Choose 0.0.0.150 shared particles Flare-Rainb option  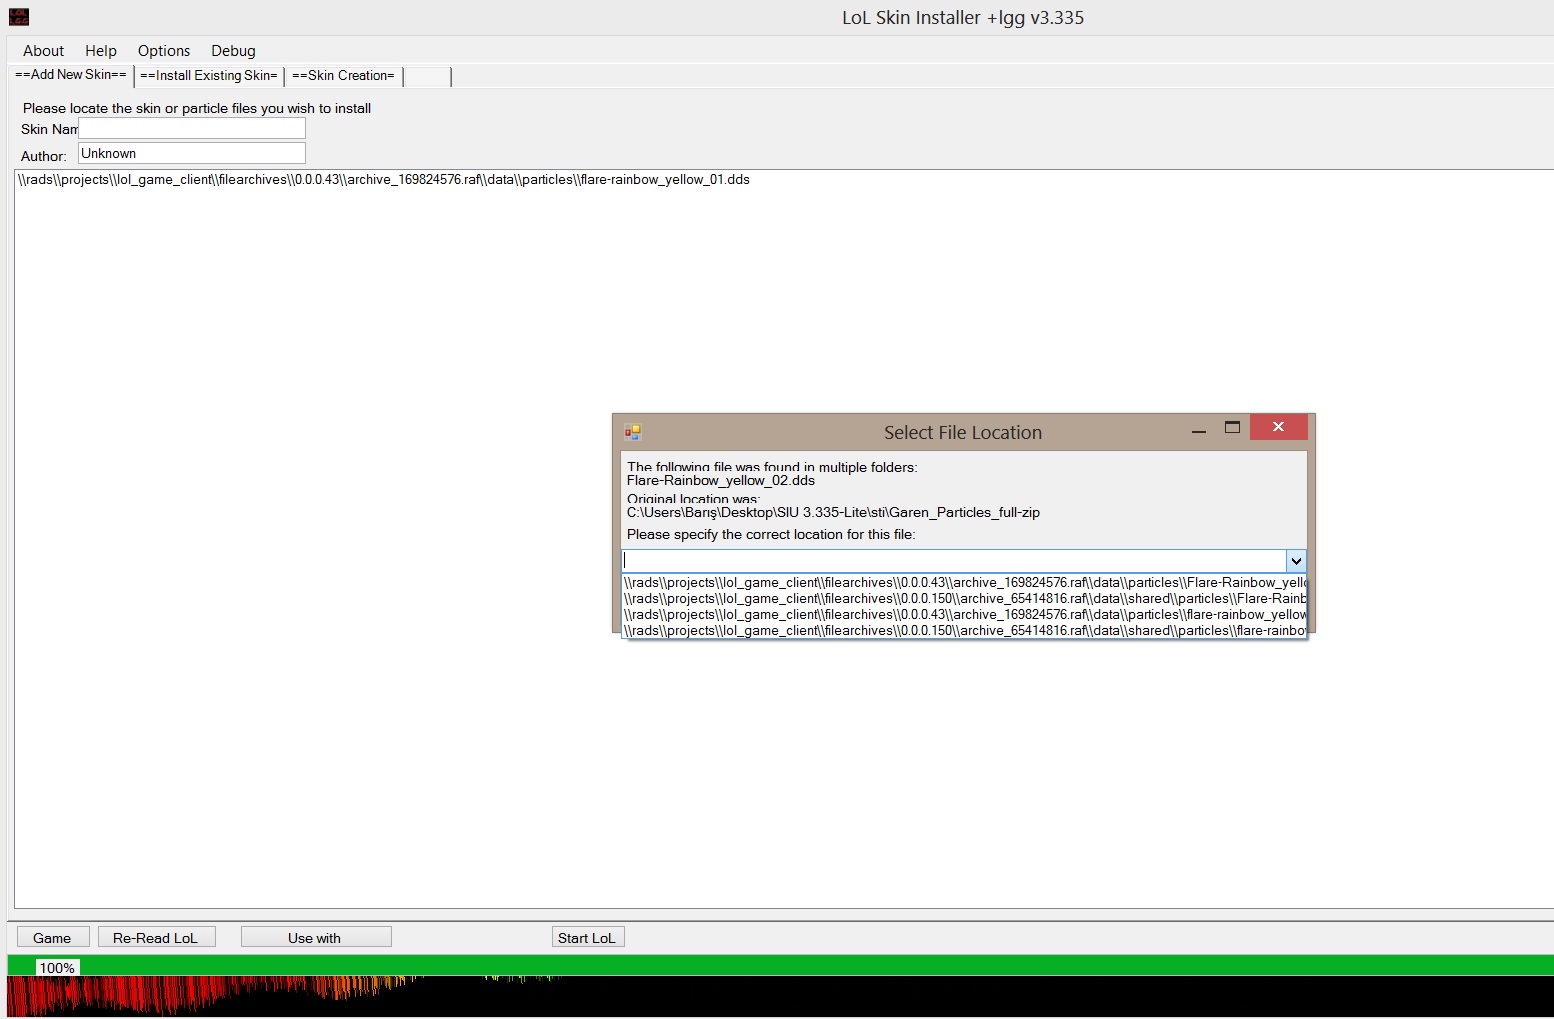[965, 599]
